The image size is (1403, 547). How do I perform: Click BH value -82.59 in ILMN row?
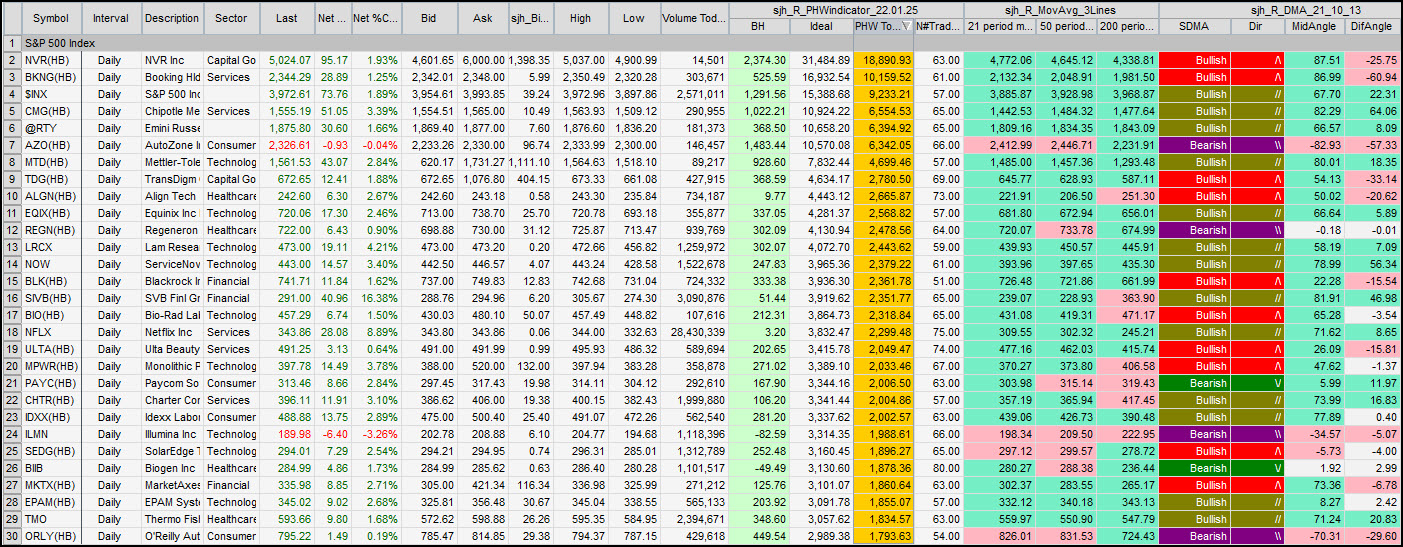pyautogui.click(x=760, y=434)
